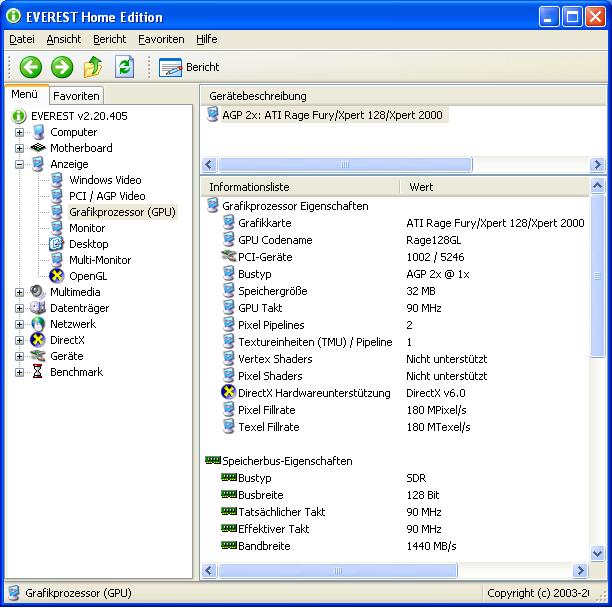Image resolution: width=612 pixels, height=608 pixels.
Task: Select Grafikprozessor (GPU) in the tree
Action: click(122, 212)
